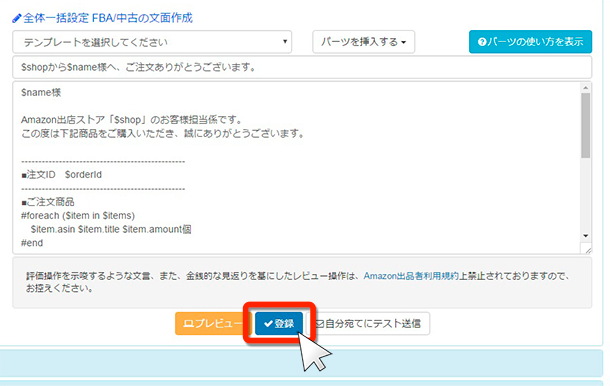Click inside the message body textarea
The height and width of the screenshot is (386, 610).
[x=296, y=168]
